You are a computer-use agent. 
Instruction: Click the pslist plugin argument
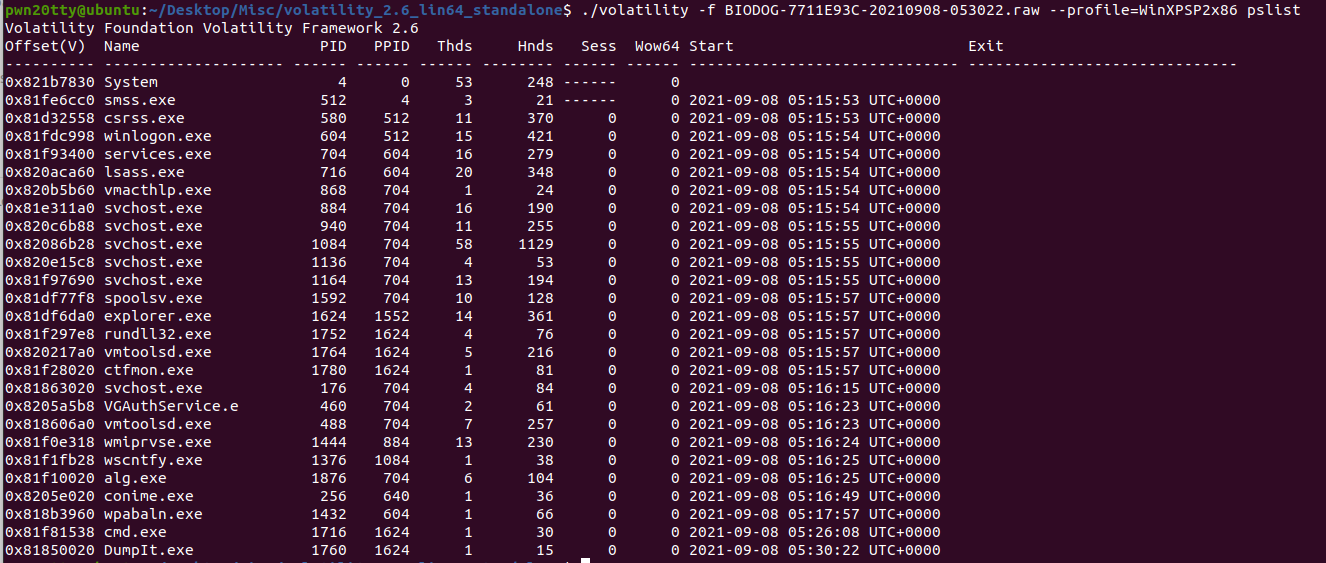[1274, 10]
